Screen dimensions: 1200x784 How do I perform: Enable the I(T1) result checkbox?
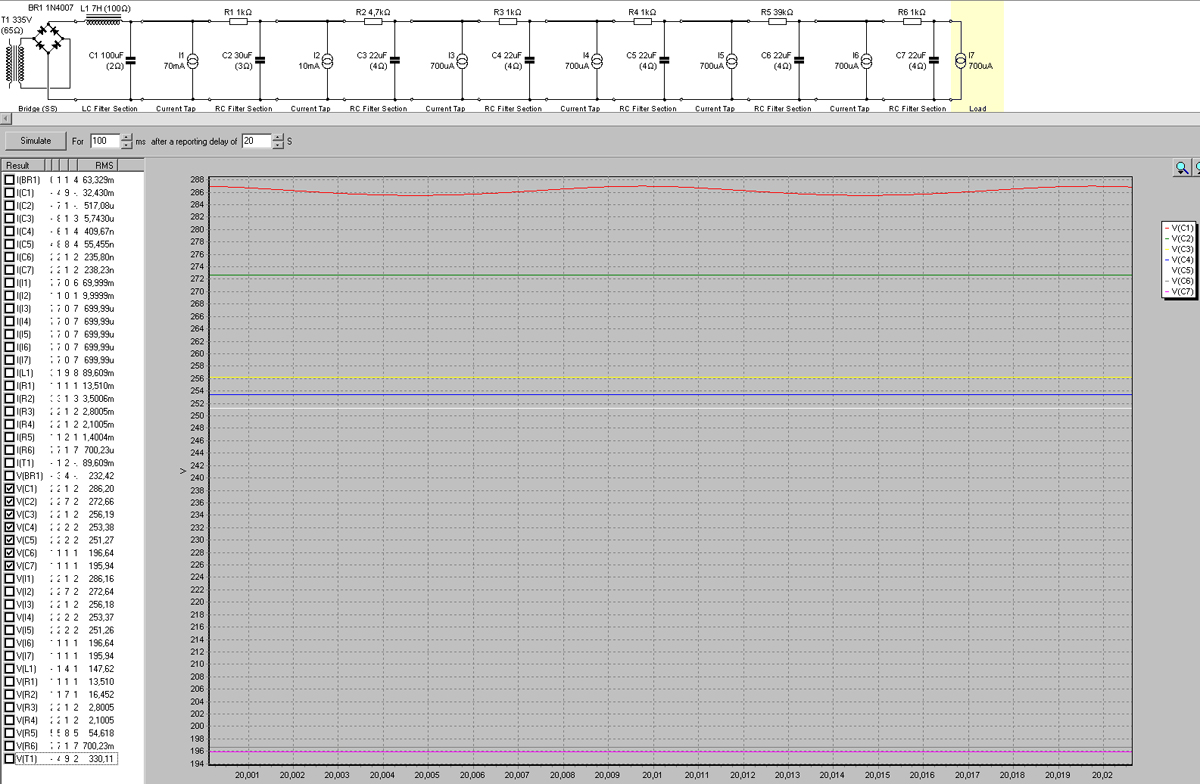click(9, 463)
